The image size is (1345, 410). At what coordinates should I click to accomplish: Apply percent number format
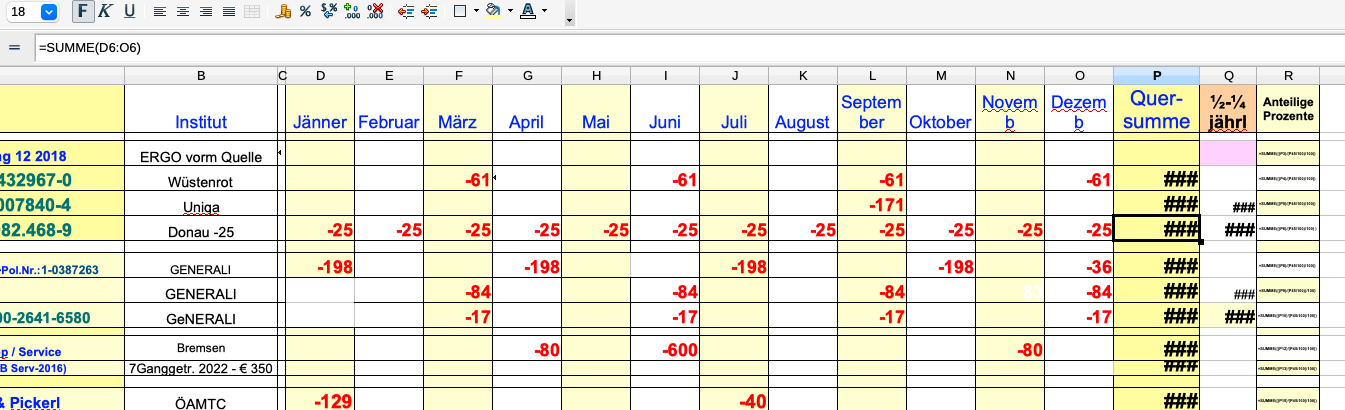(305, 12)
